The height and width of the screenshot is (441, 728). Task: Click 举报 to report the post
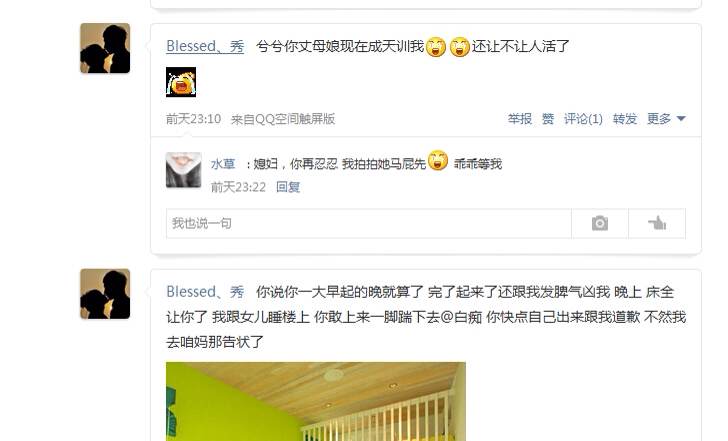click(x=520, y=119)
